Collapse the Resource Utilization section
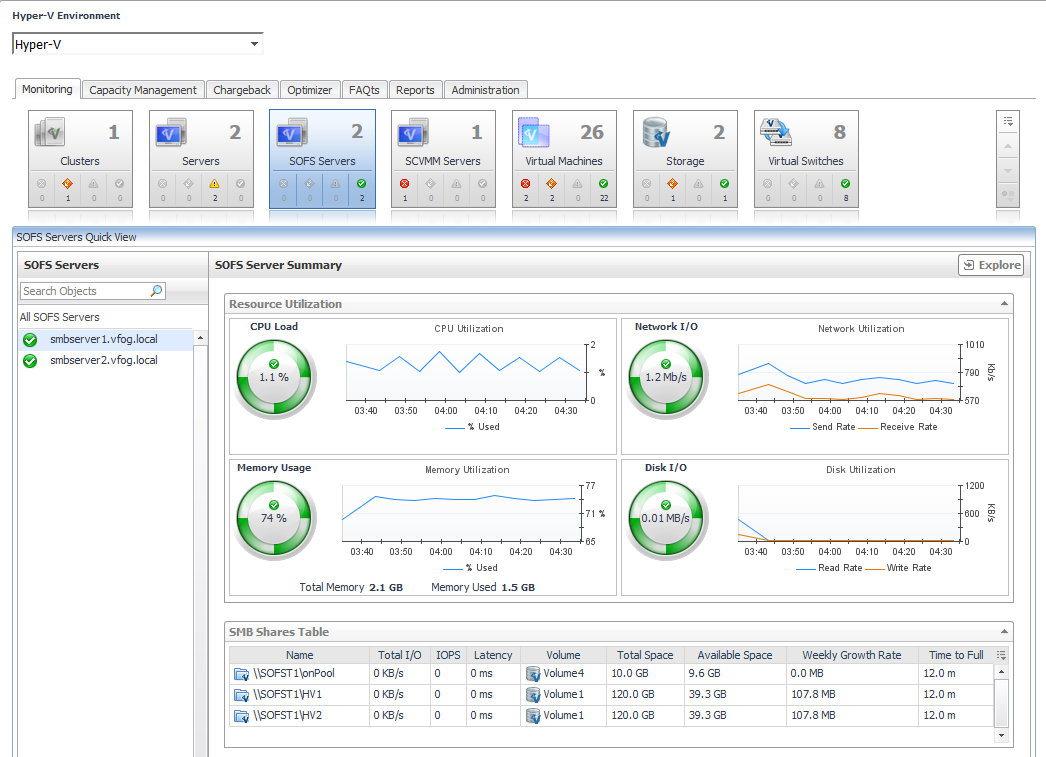 click(1004, 304)
